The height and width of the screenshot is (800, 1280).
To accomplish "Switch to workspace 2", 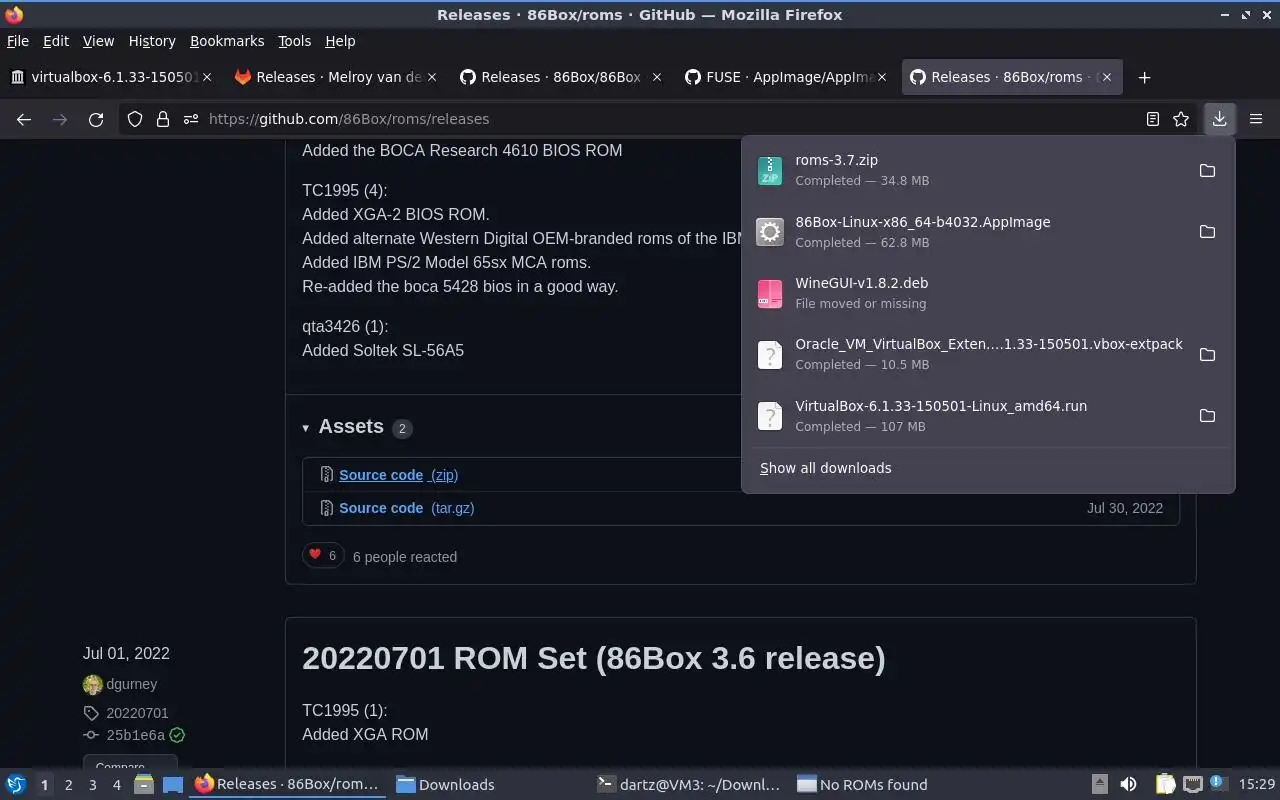I will 68,785.
